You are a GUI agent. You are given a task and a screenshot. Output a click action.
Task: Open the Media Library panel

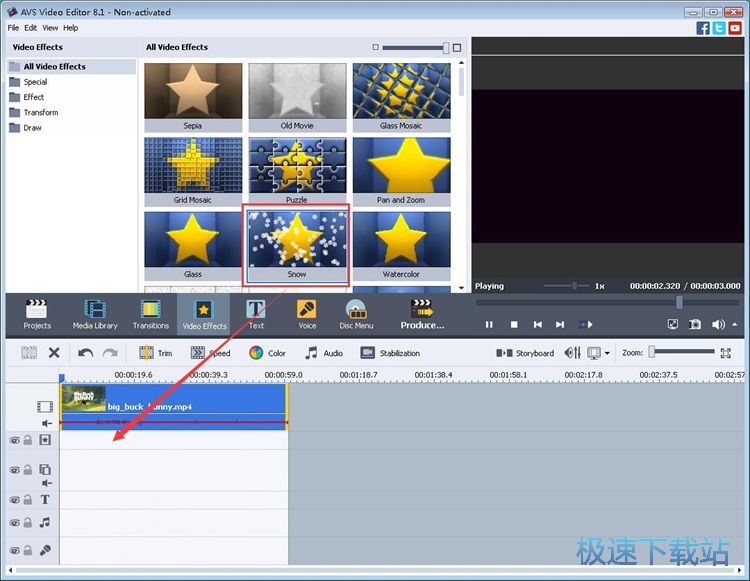95,314
